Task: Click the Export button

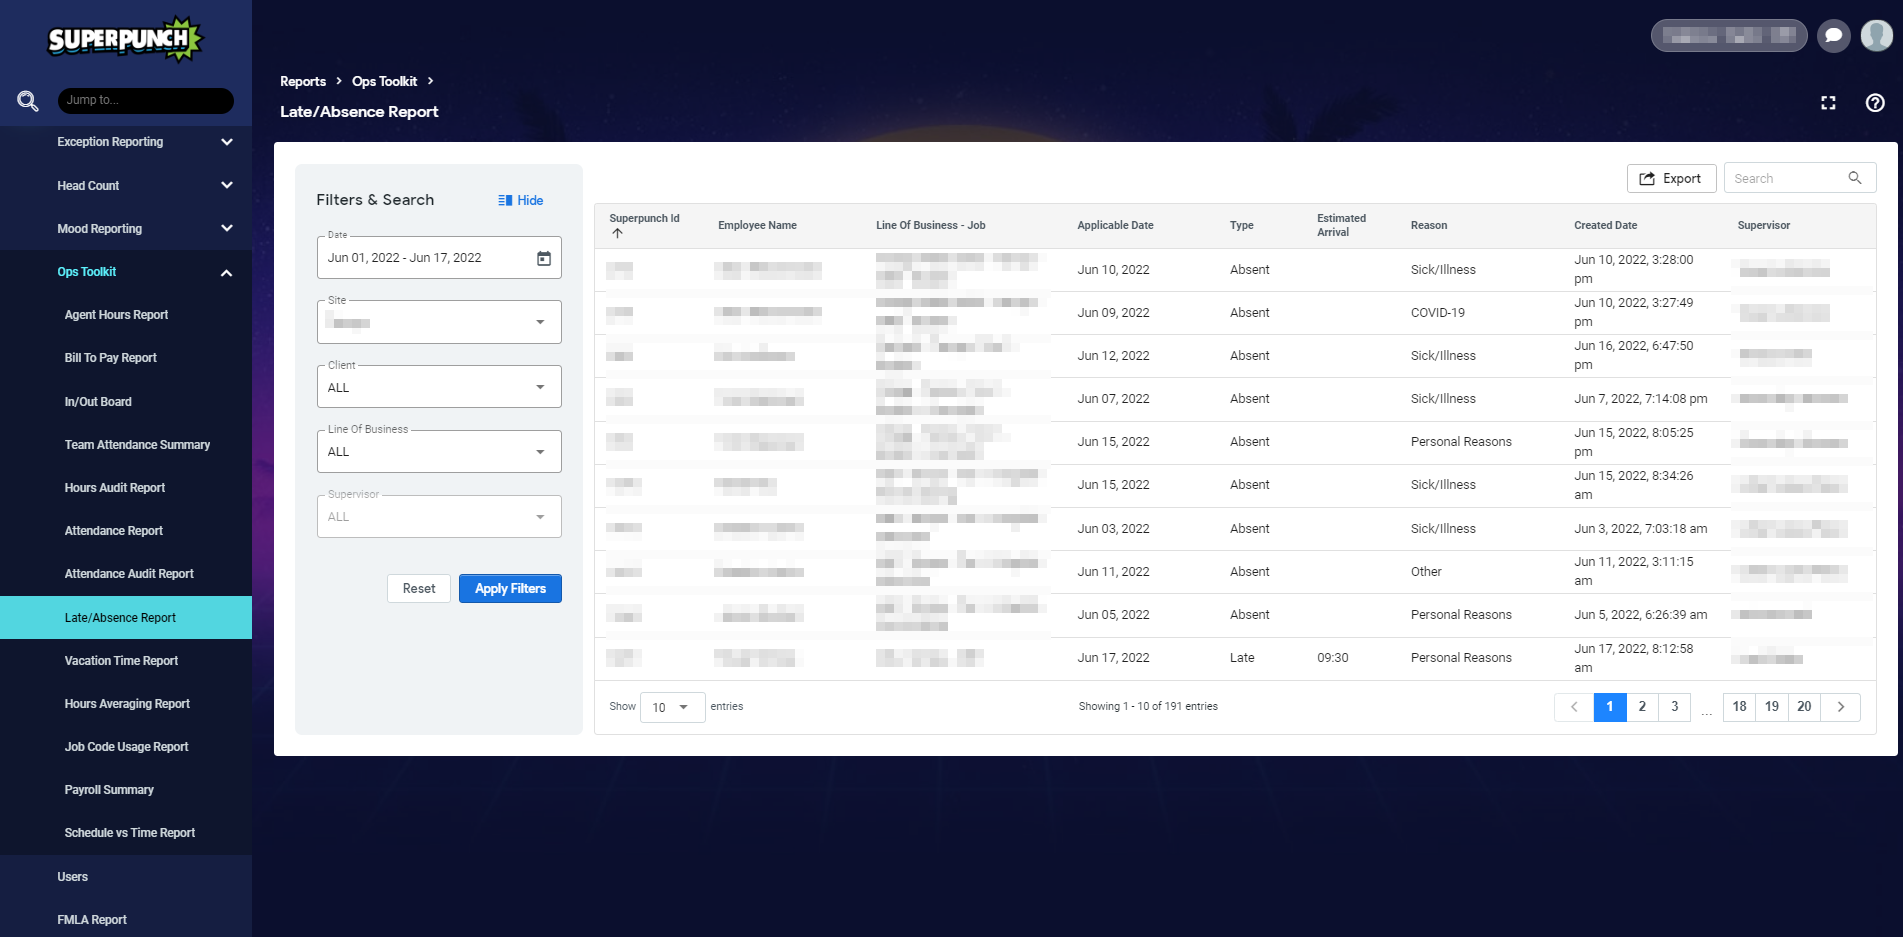Action: (x=1671, y=178)
